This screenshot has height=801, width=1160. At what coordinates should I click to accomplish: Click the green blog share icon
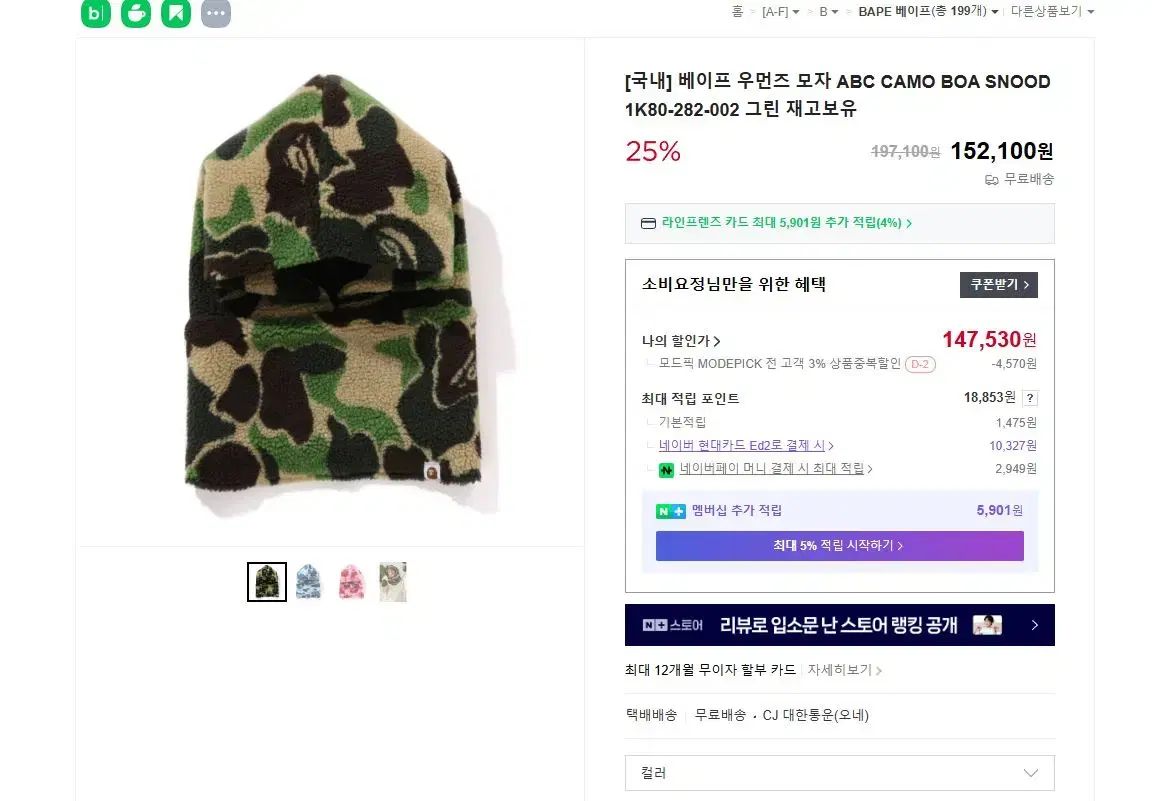point(96,13)
